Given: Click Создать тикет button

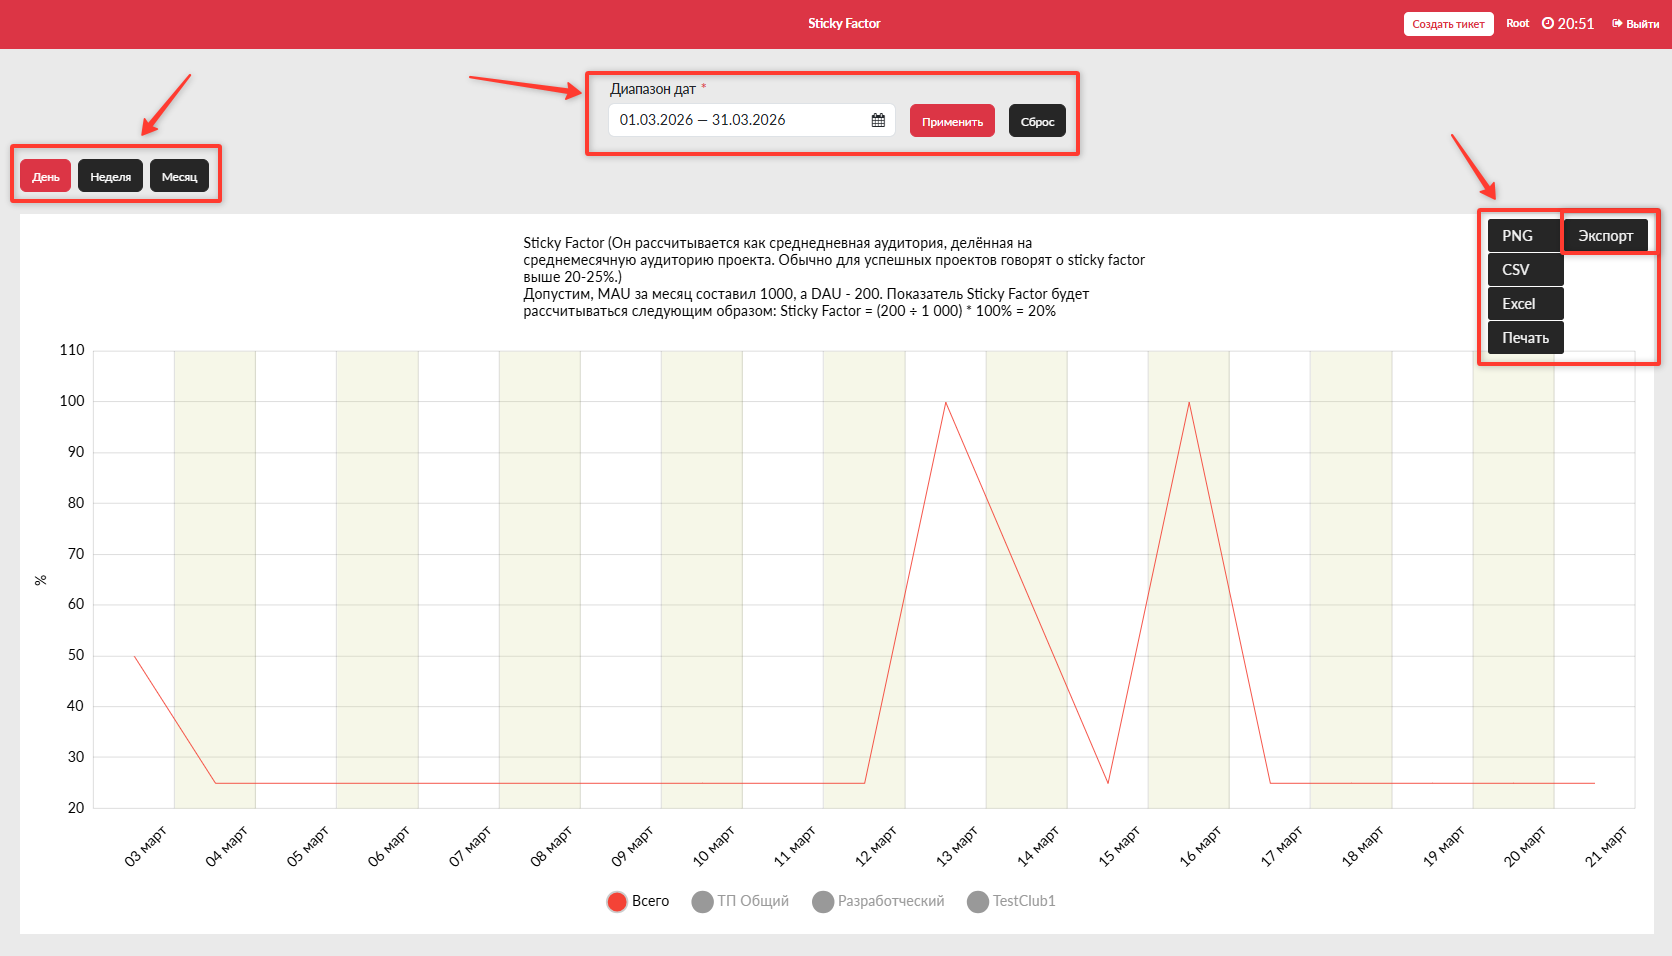Looking at the screenshot, I should (x=1448, y=24).
